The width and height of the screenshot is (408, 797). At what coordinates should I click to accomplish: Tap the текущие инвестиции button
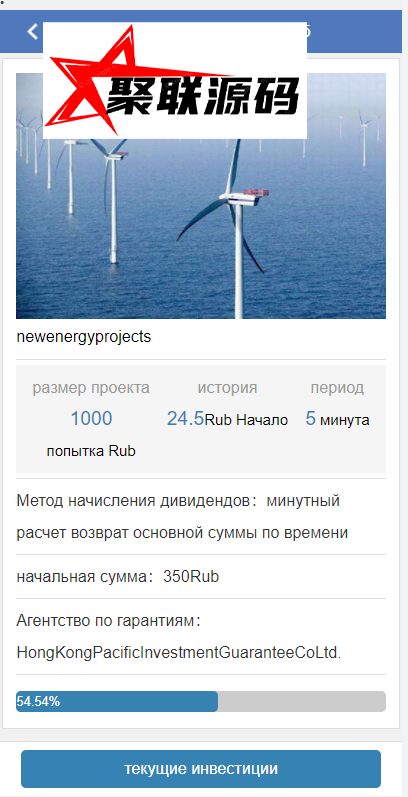click(201, 769)
